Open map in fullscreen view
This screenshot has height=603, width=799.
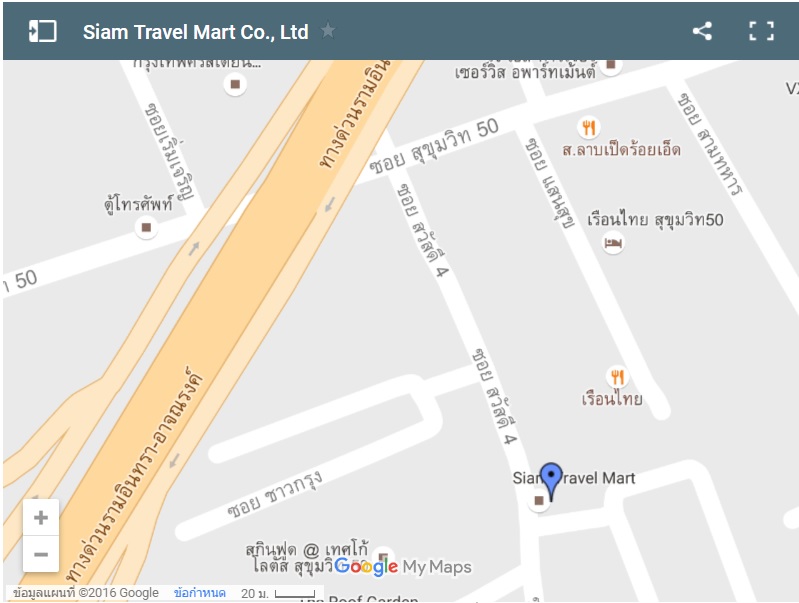coord(761,31)
